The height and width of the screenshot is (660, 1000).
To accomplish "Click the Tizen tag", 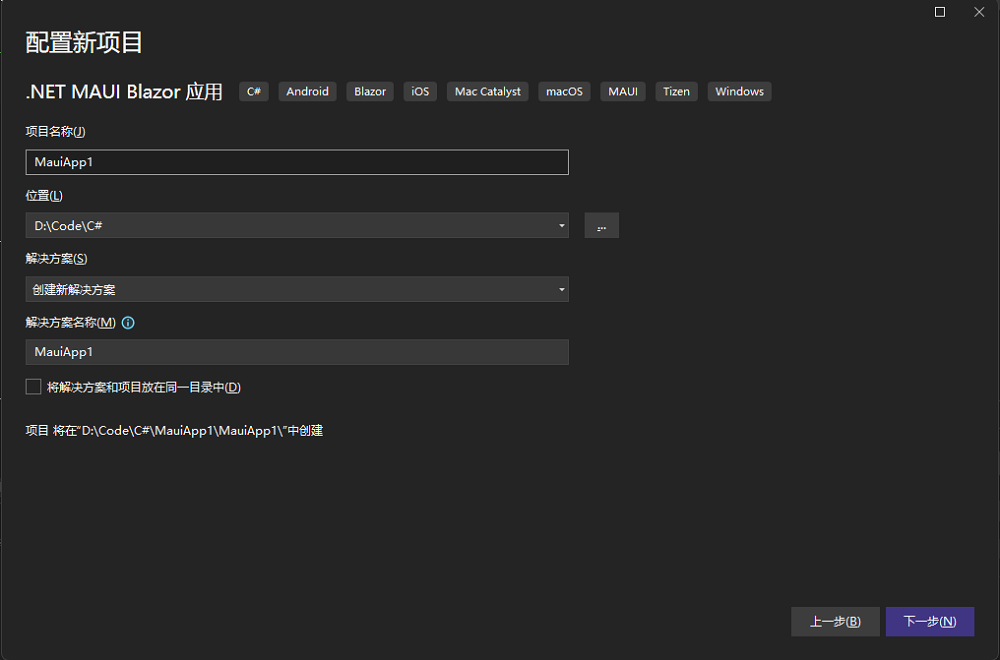I will point(676,91).
